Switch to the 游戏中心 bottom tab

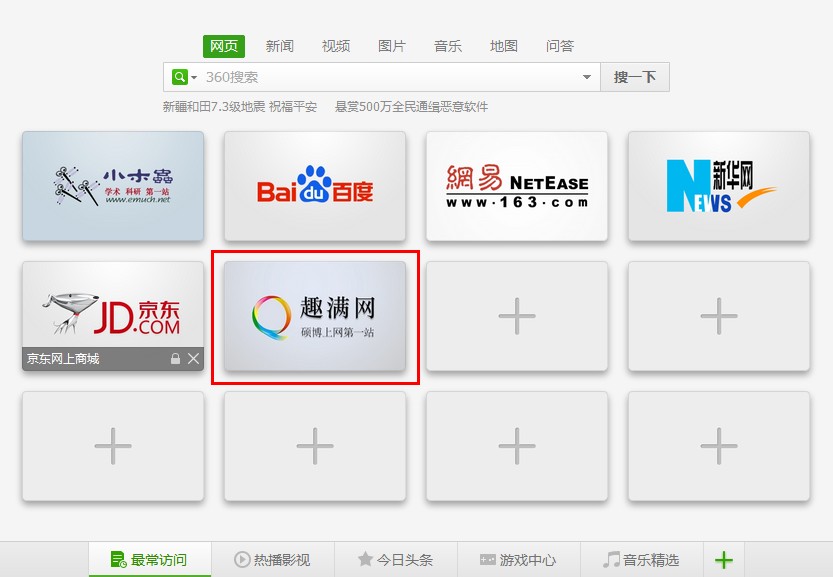tap(518, 559)
